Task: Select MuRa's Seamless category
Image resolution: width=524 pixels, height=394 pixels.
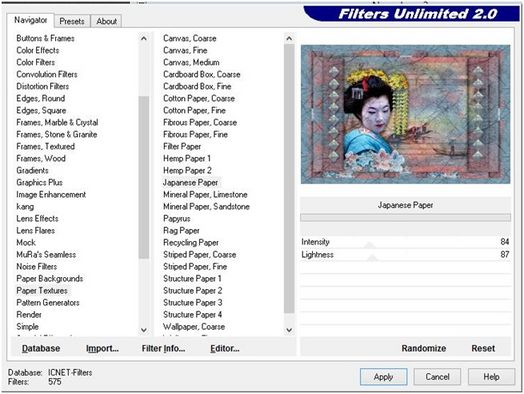Action: [x=46, y=255]
